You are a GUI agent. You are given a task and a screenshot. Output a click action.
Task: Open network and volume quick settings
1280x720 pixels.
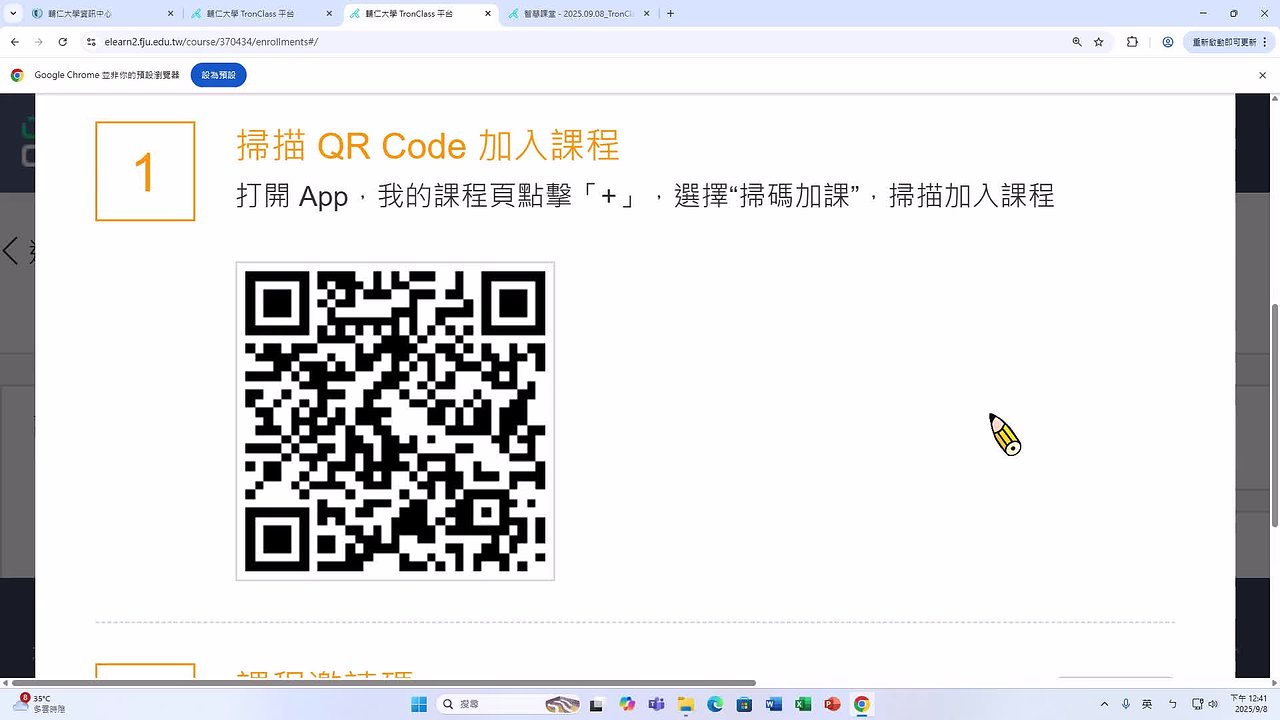tap(1205, 704)
